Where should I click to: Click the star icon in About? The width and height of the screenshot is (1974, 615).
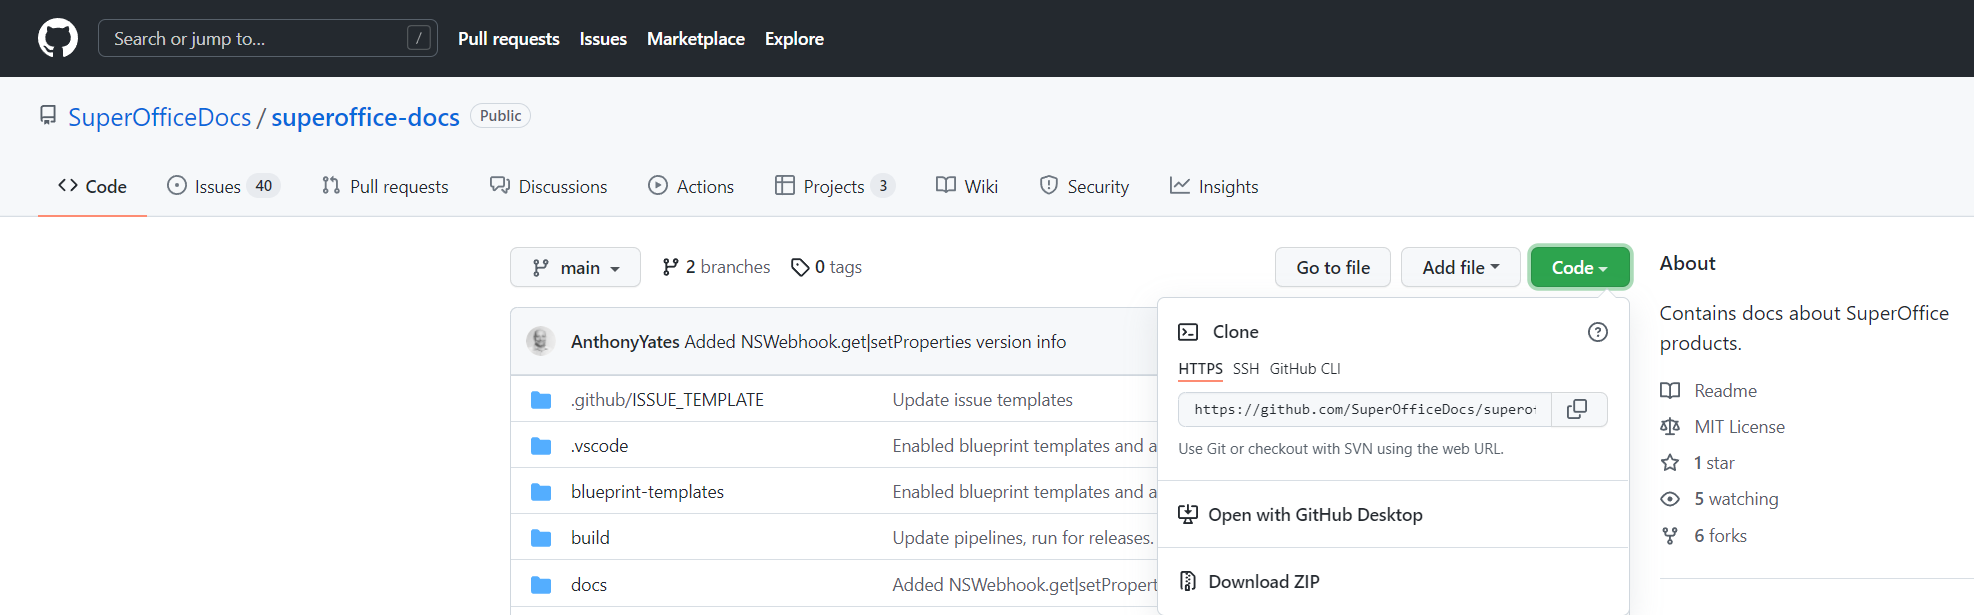click(1670, 463)
